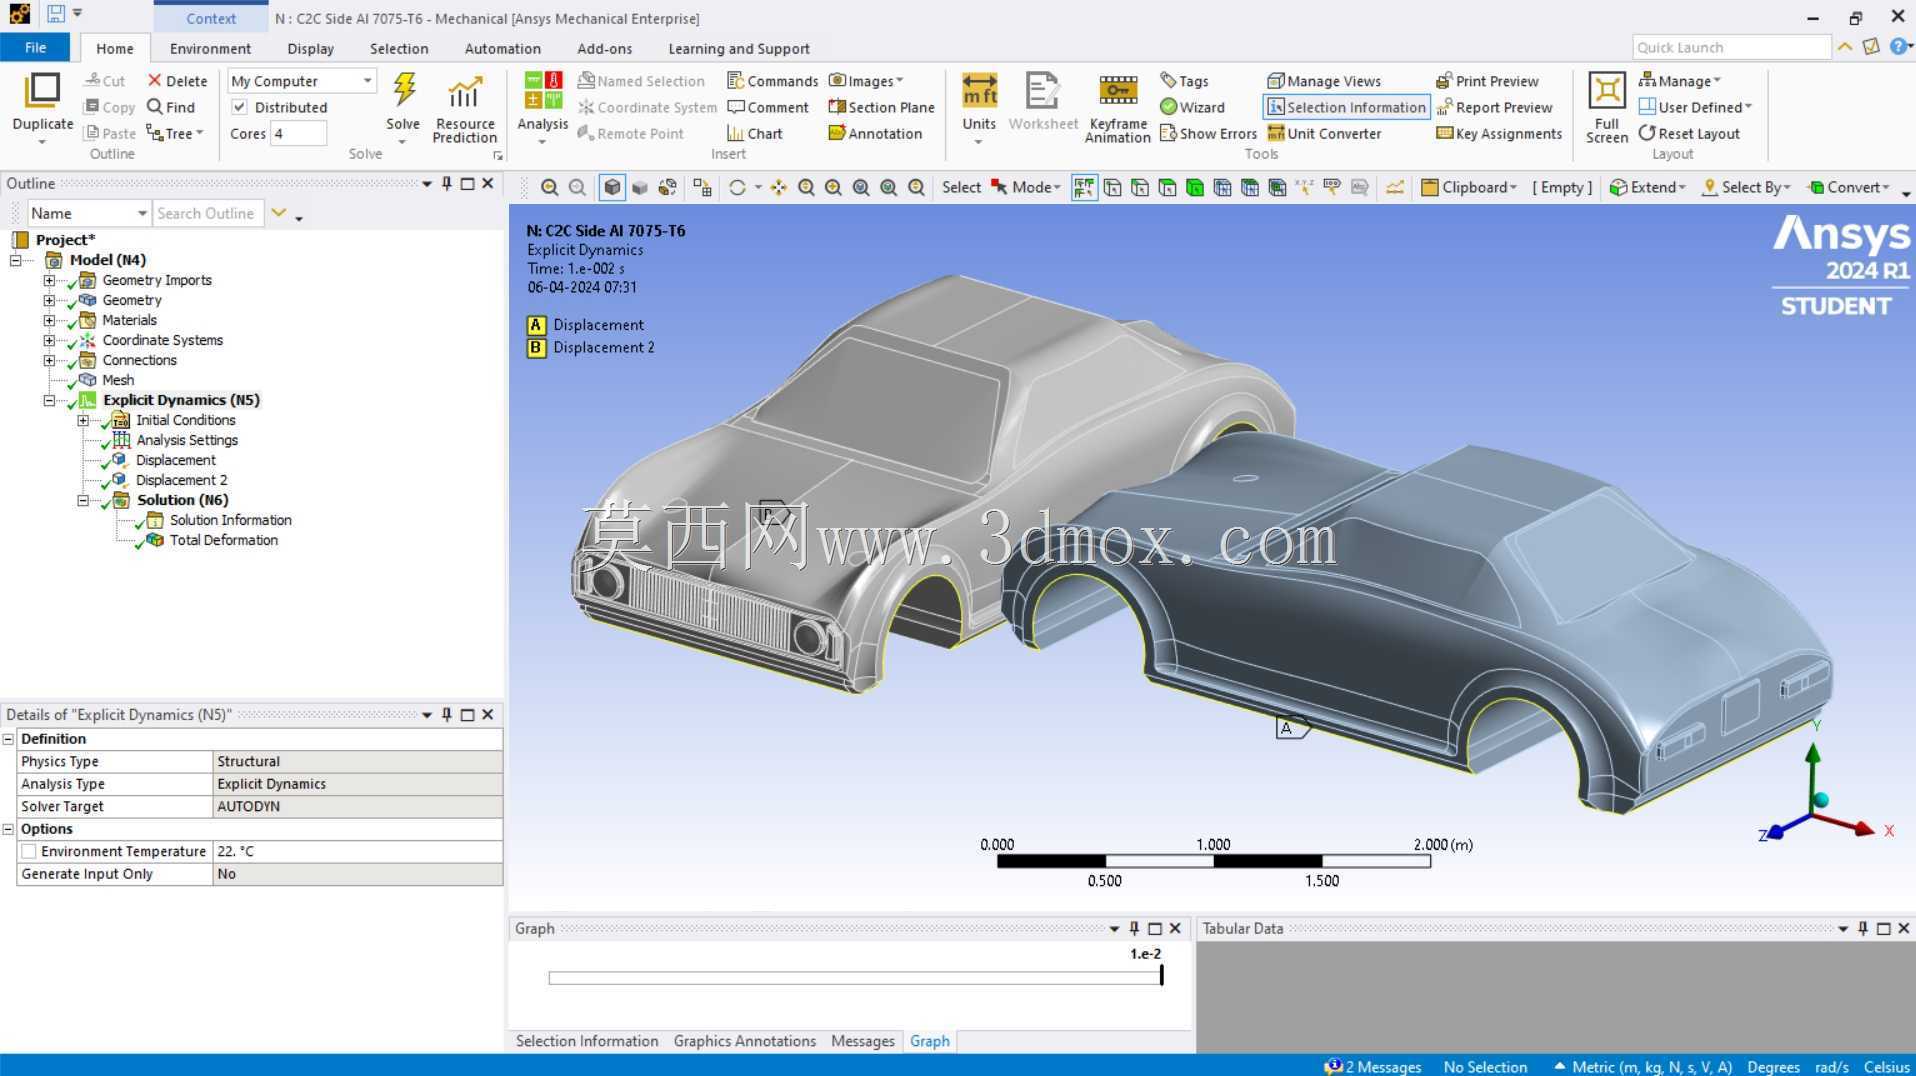The image size is (1916, 1076).
Task: Open Resource Prediction tool
Action: 464,108
